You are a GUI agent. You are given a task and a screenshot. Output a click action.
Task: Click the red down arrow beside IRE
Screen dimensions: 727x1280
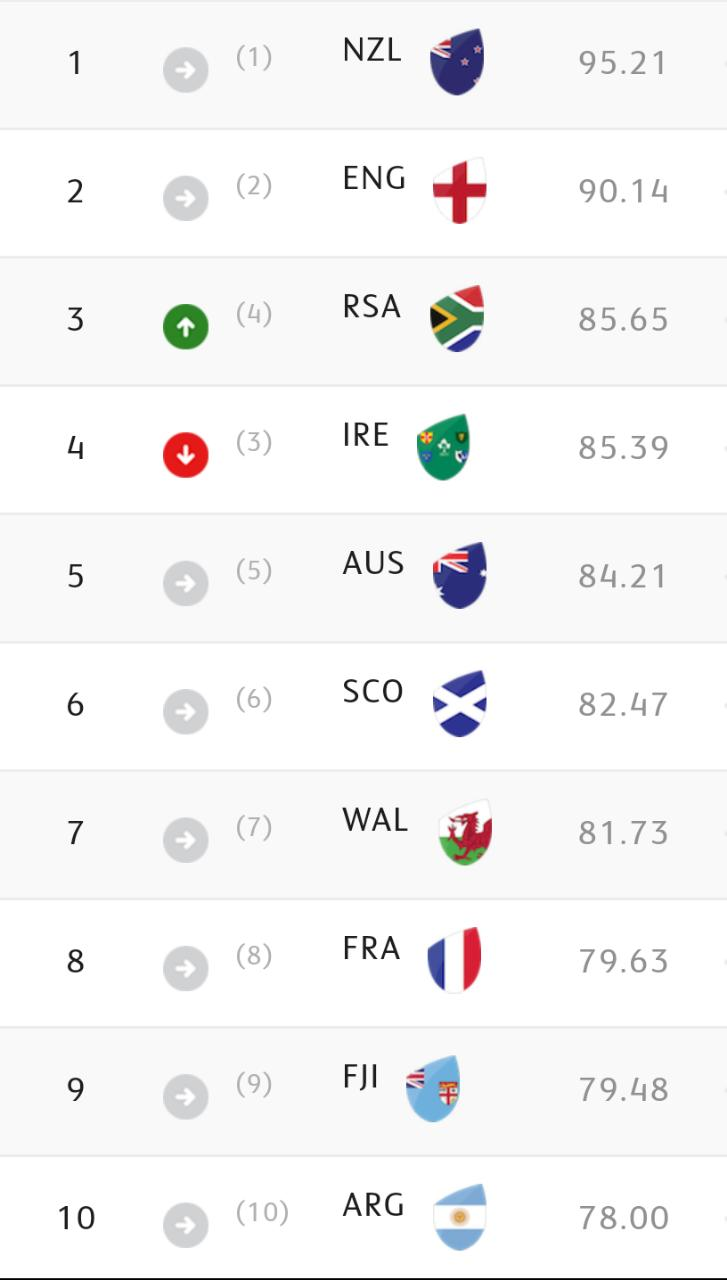click(186, 455)
